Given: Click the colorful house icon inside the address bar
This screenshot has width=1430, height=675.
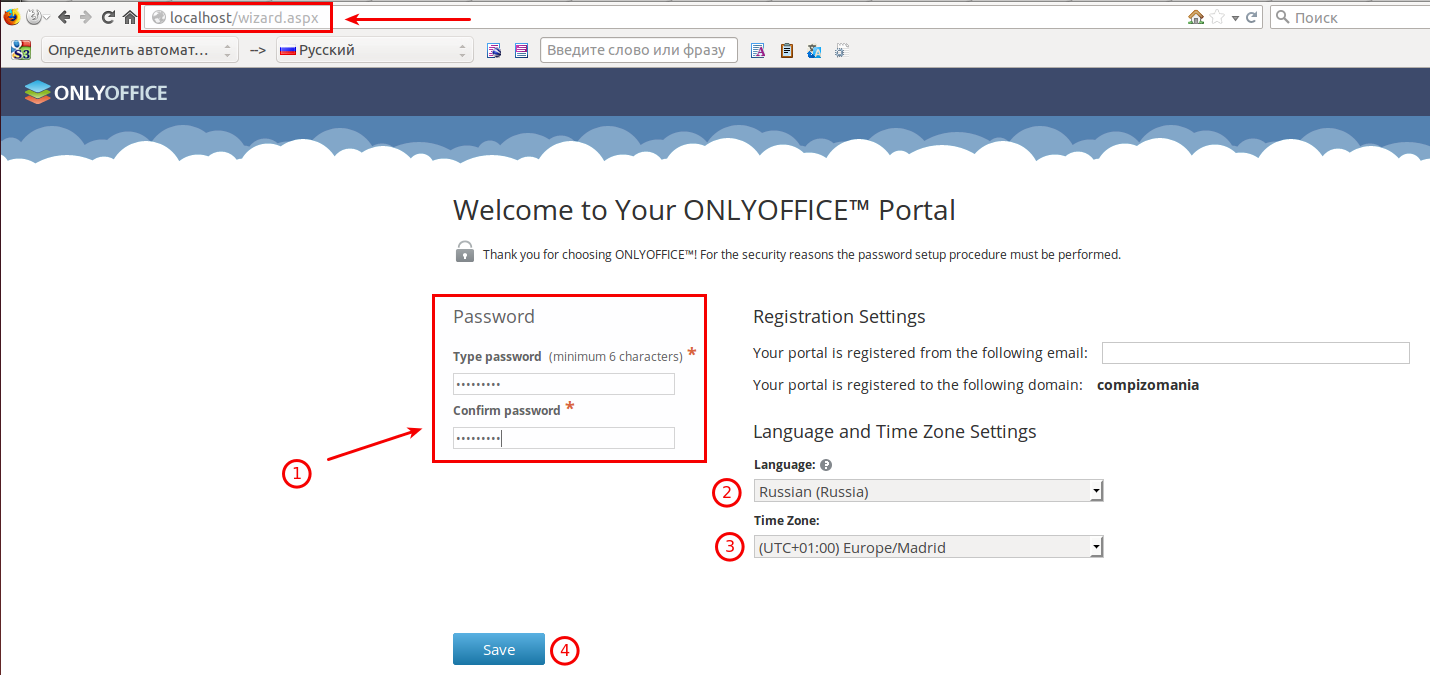Looking at the screenshot, I should point(1196,17).
